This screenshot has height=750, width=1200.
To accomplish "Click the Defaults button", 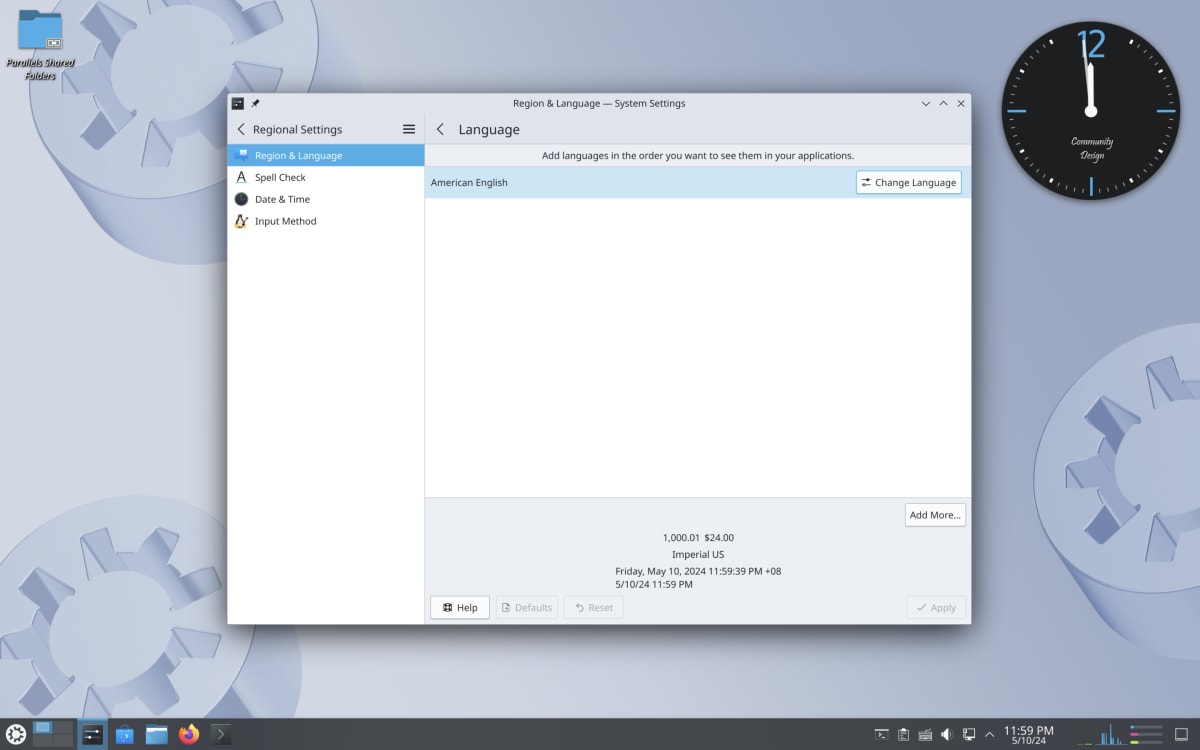I will [x=527, y=607].
